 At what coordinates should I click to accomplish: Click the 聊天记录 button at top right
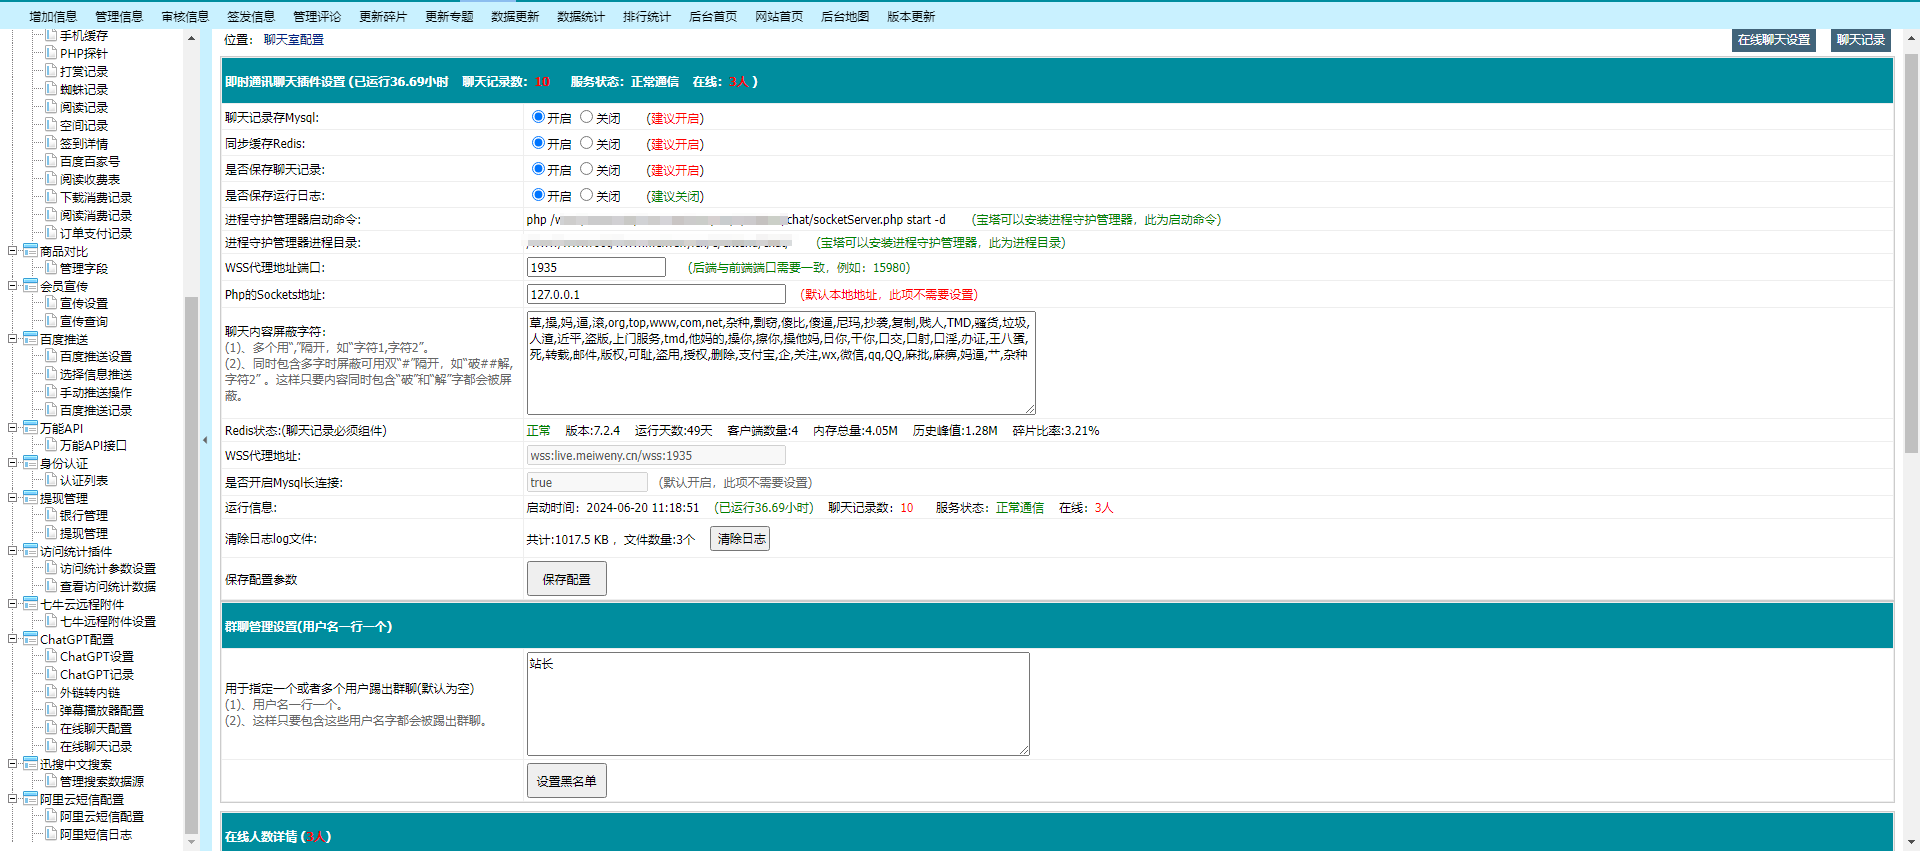coord(1861,40)
